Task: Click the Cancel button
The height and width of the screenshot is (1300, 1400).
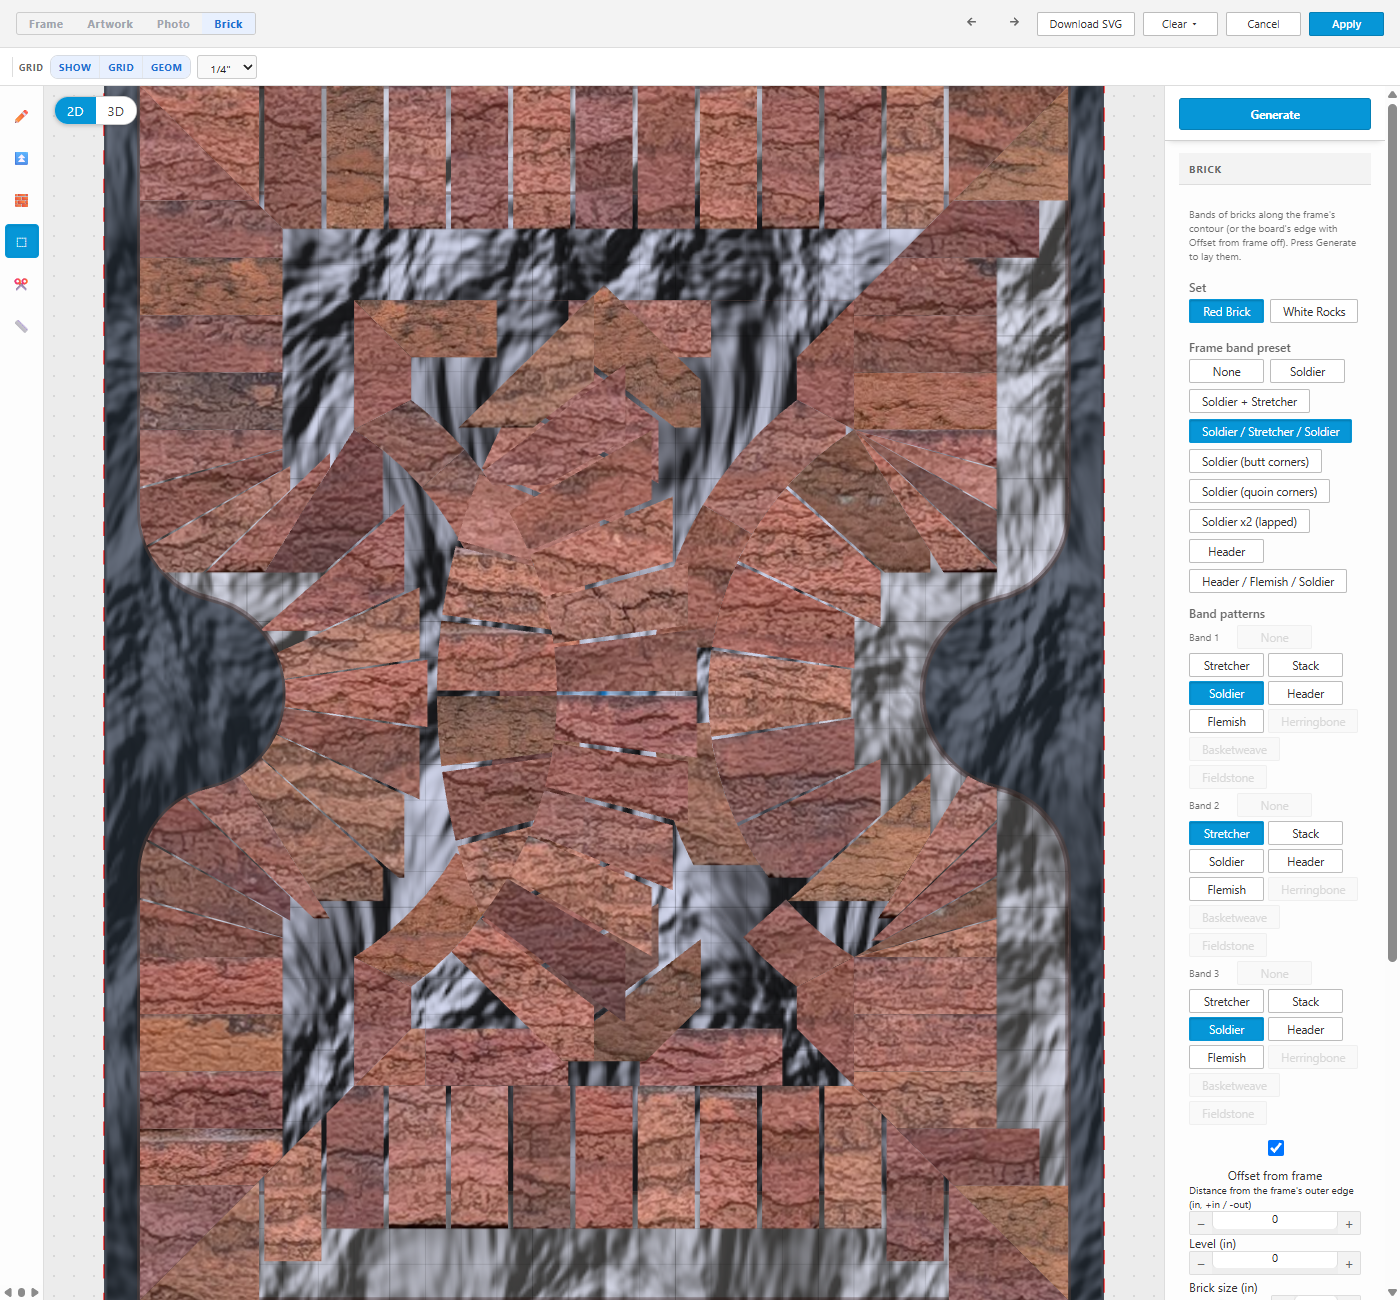Action: tap(1263, 24)
